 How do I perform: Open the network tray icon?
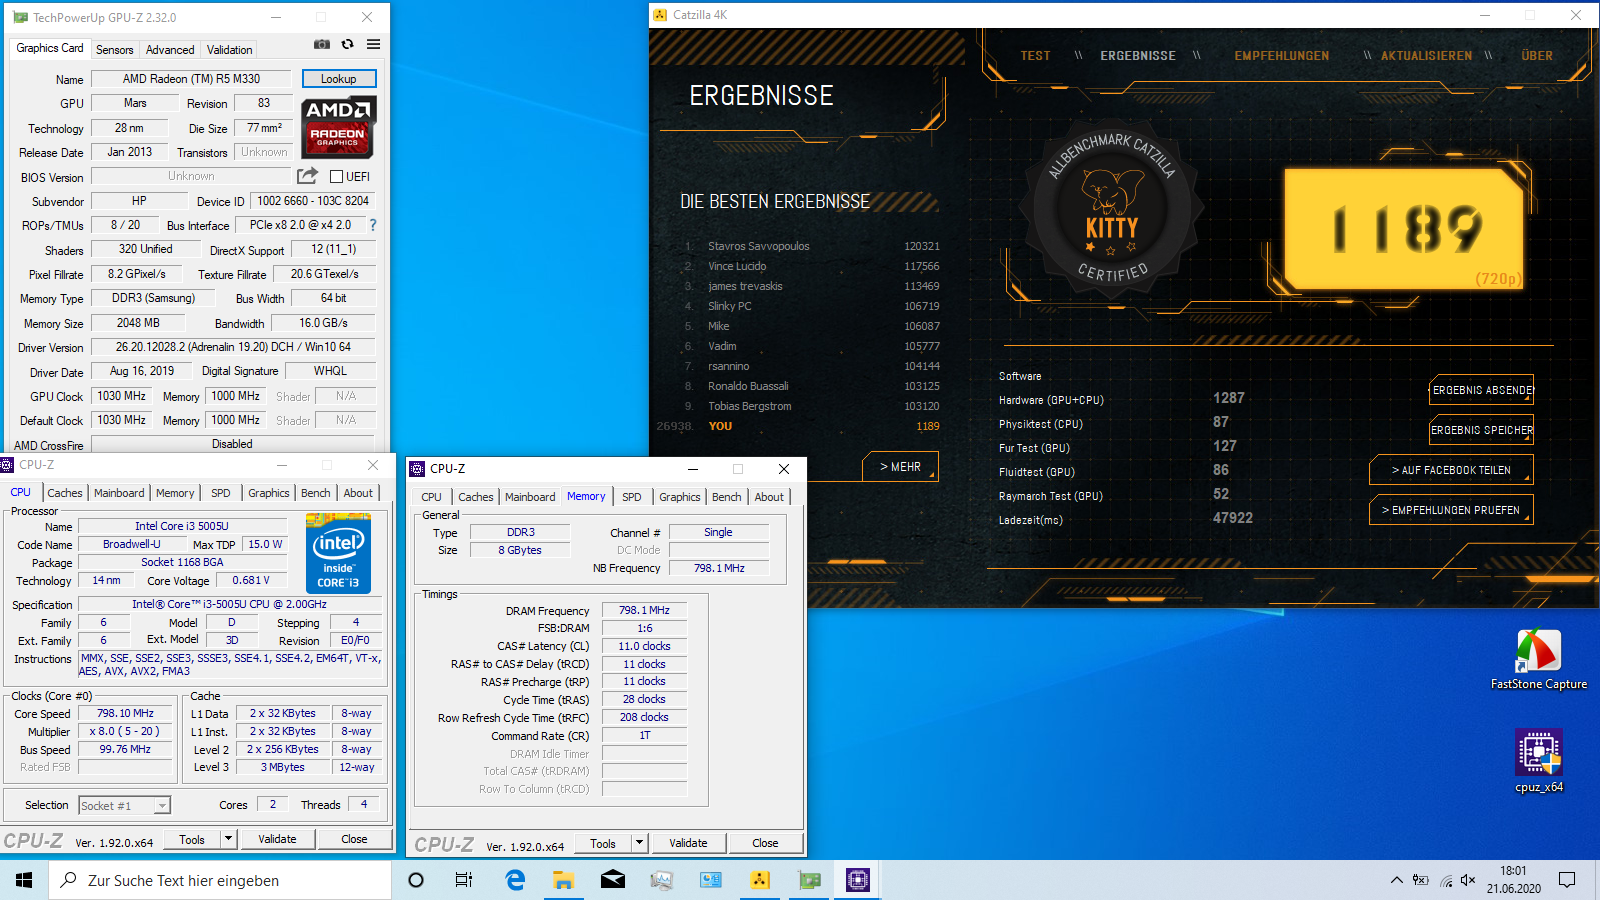[1445, 880]
